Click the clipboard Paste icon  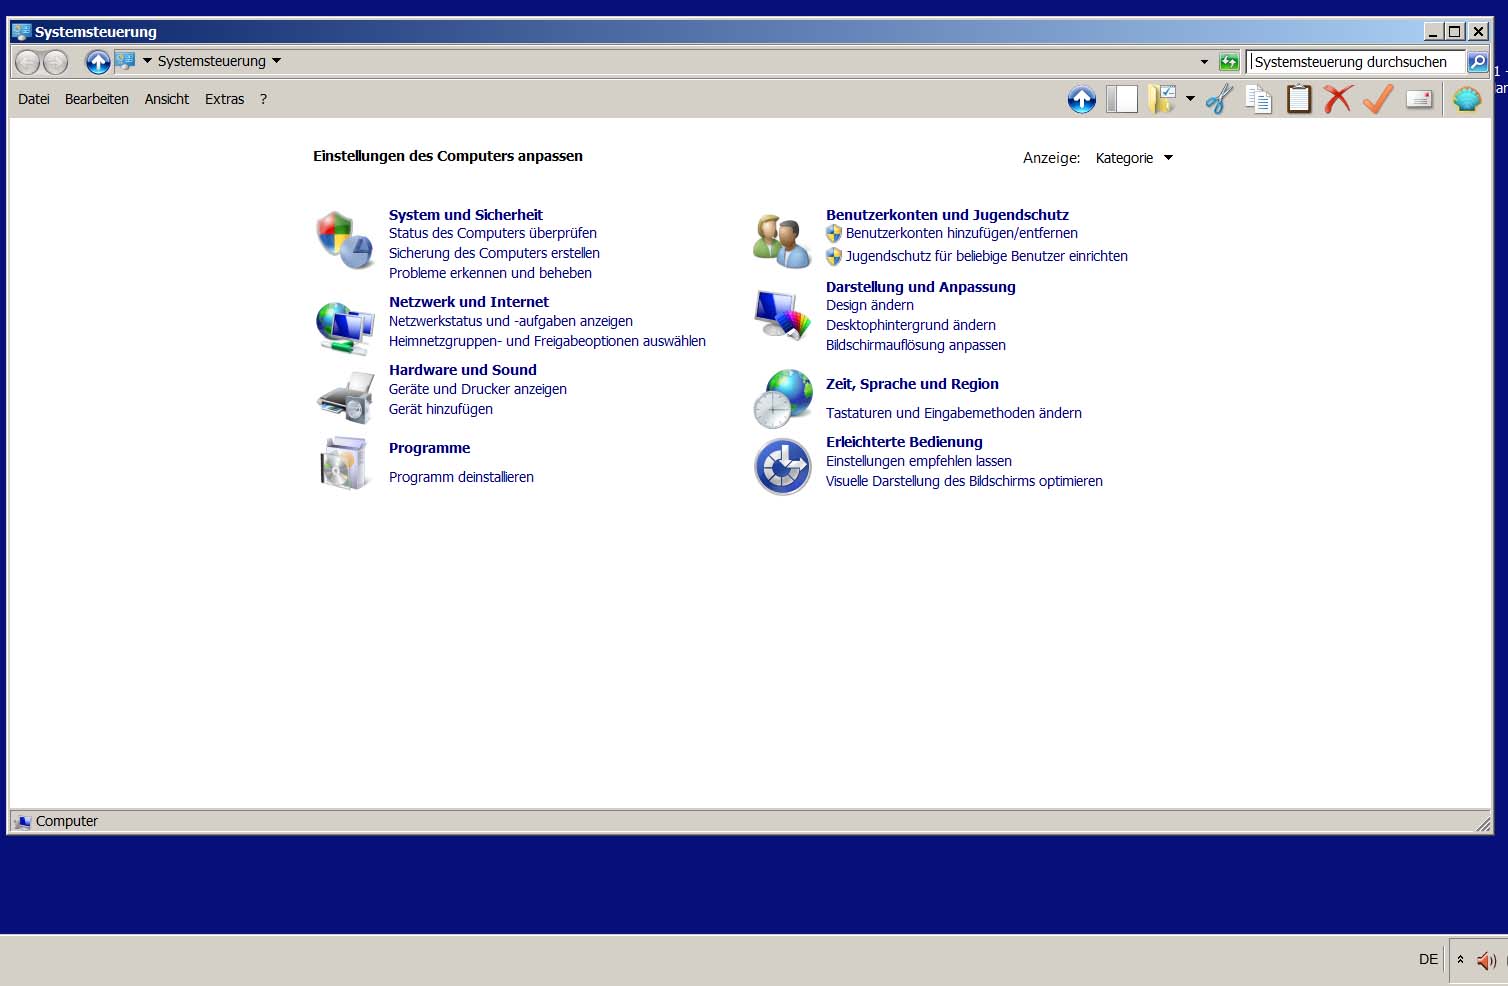point(1298,99)
